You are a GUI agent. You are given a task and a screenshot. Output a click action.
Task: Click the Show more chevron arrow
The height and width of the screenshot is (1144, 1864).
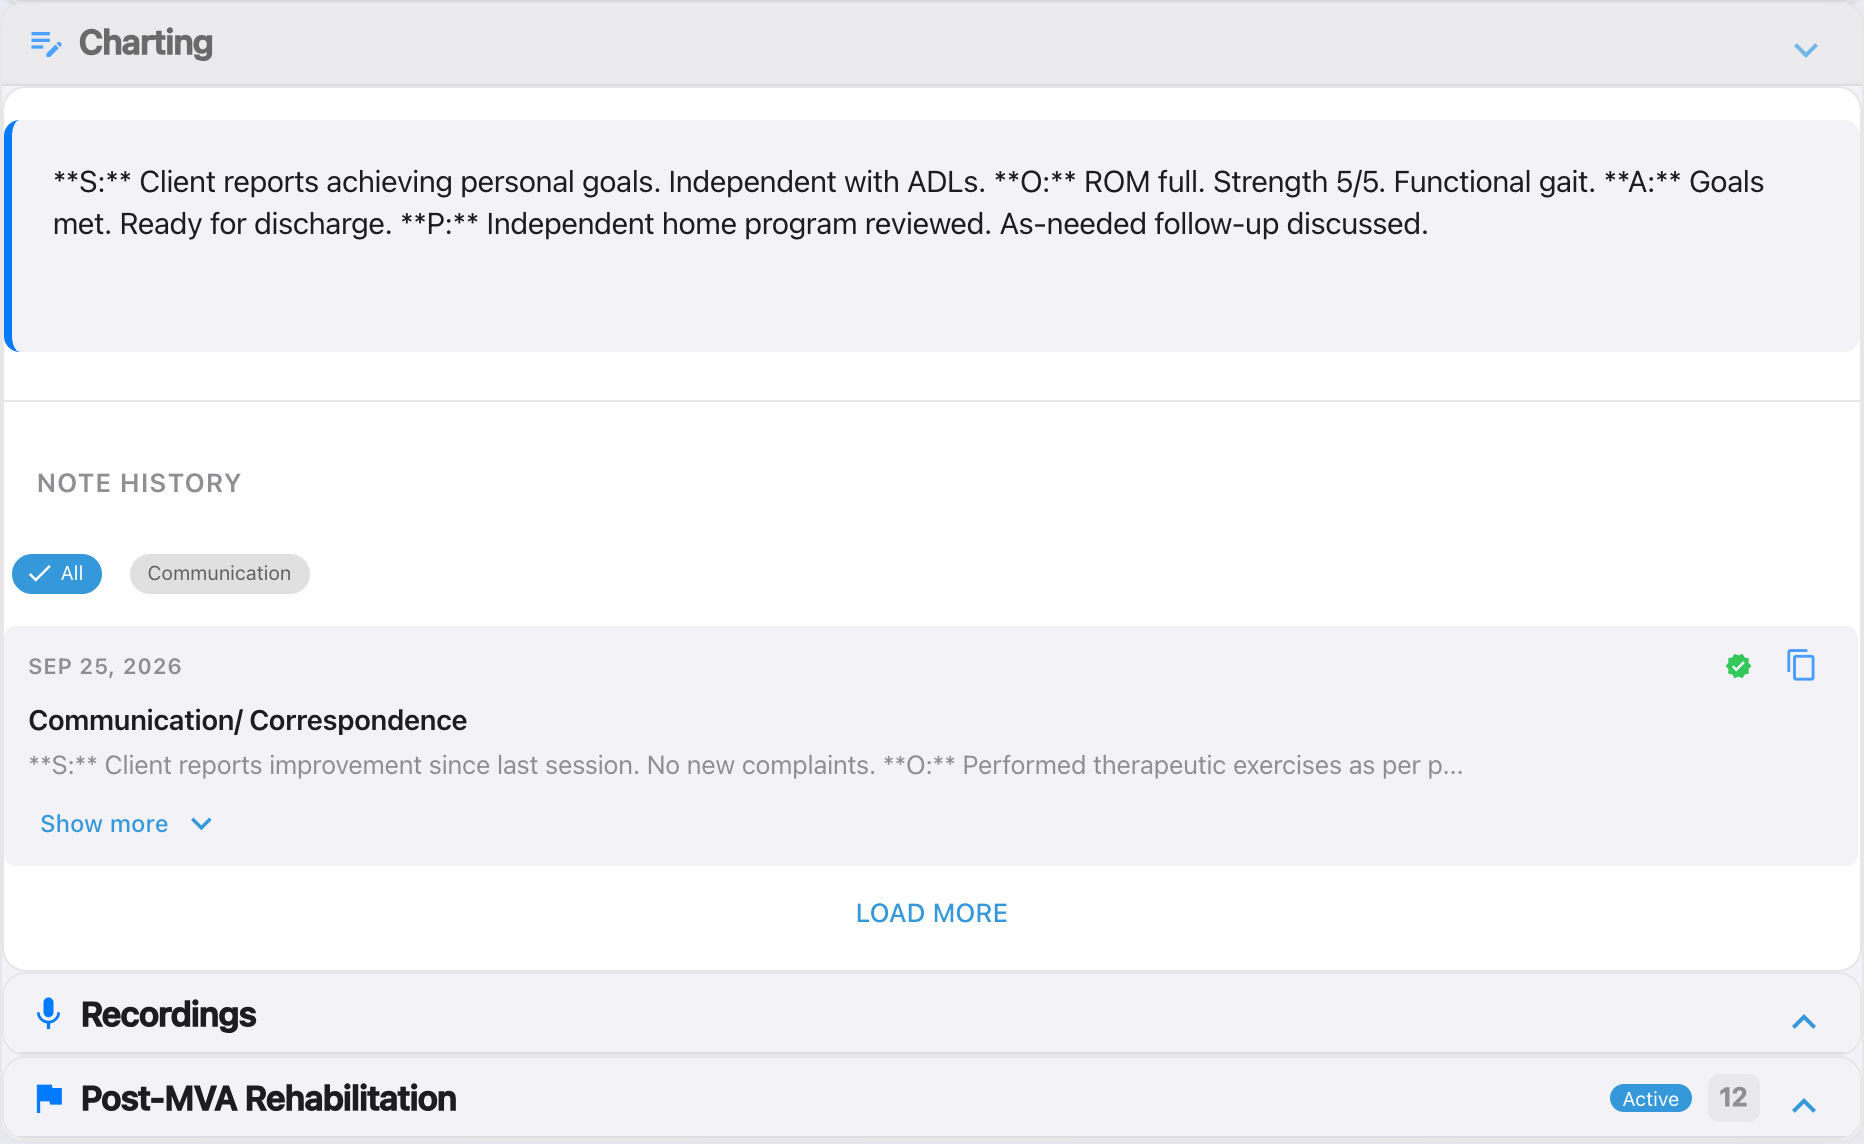[201, 824]
